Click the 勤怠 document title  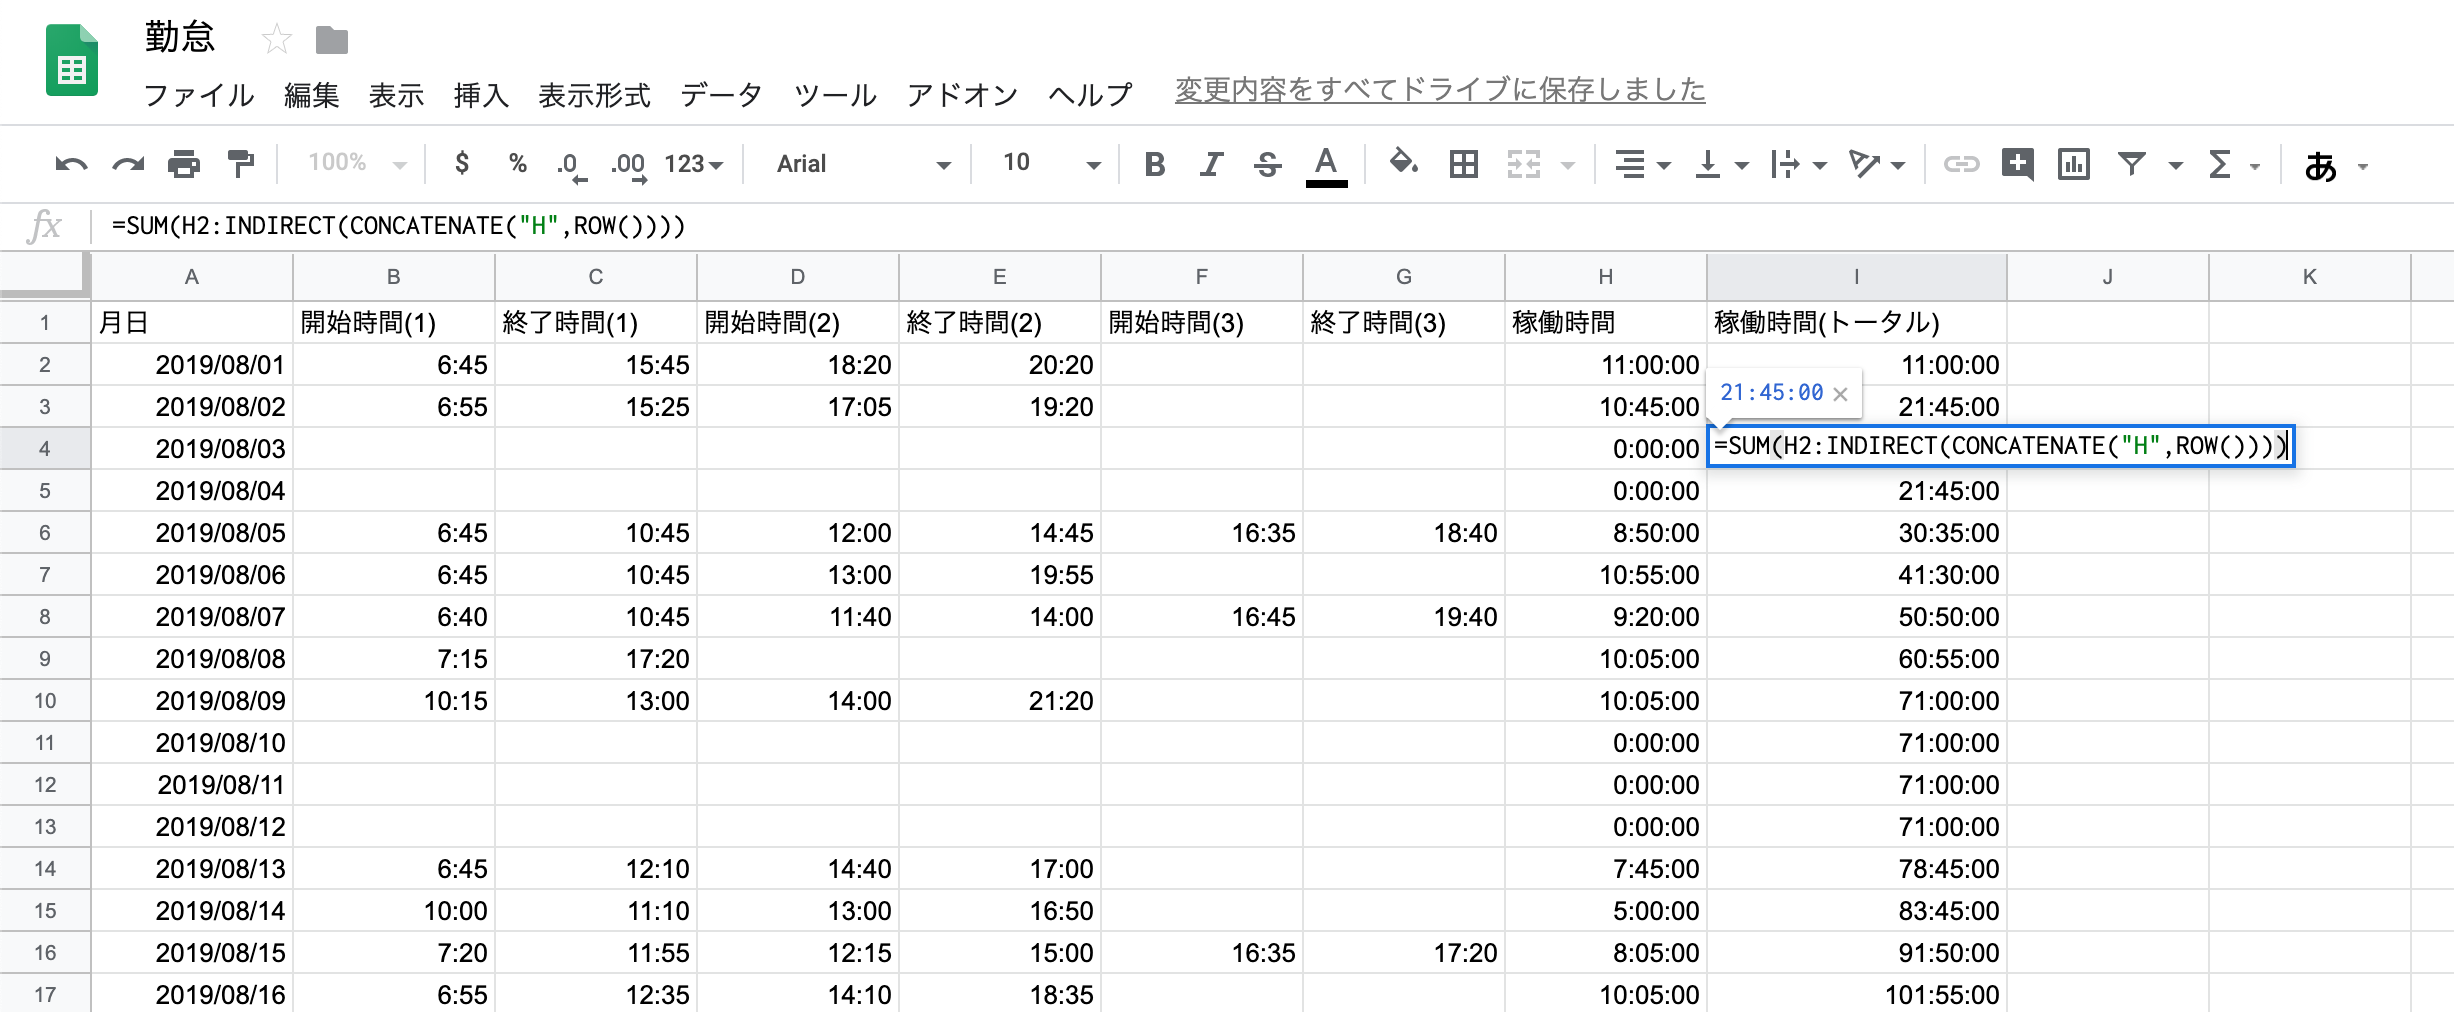pos(180,38)
